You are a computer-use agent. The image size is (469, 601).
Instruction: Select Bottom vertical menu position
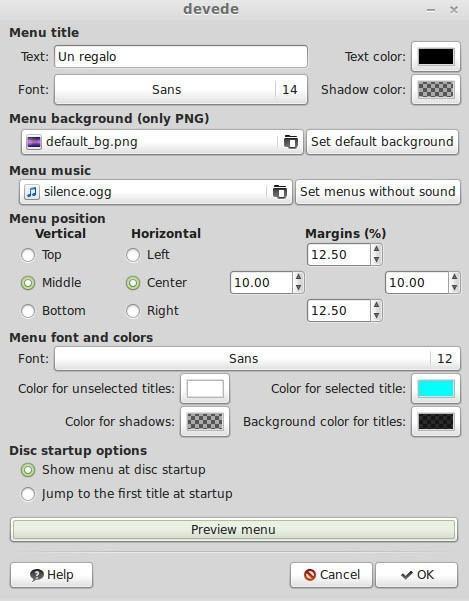(28, 311)
